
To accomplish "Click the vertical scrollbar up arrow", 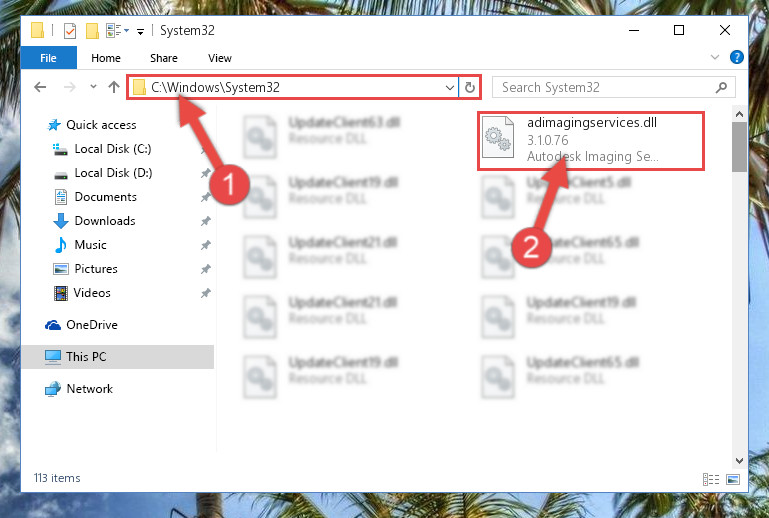I will point(739,114).
